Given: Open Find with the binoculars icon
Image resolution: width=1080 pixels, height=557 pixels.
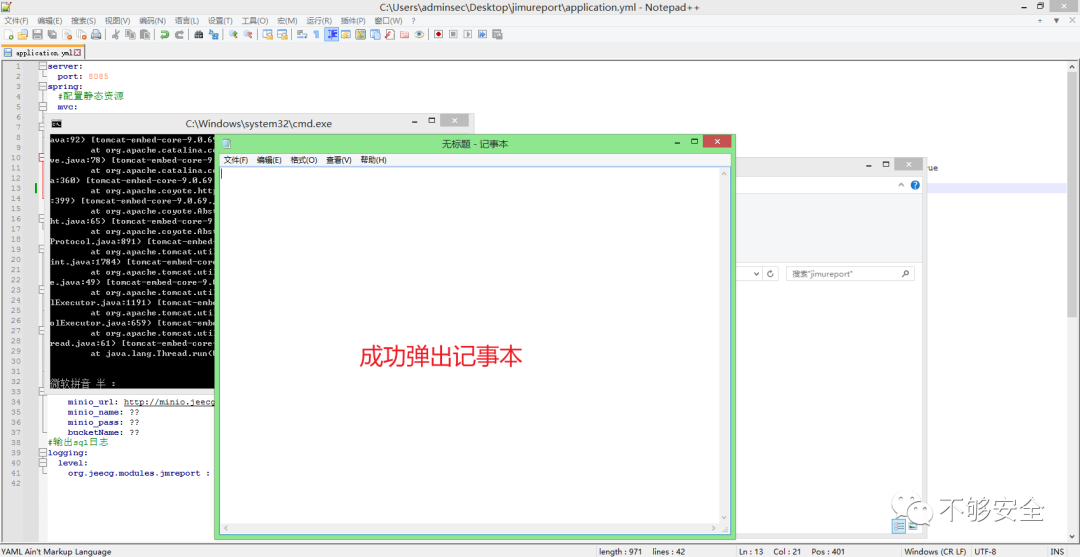Looking at the screenshot, I should click(198, 34).
